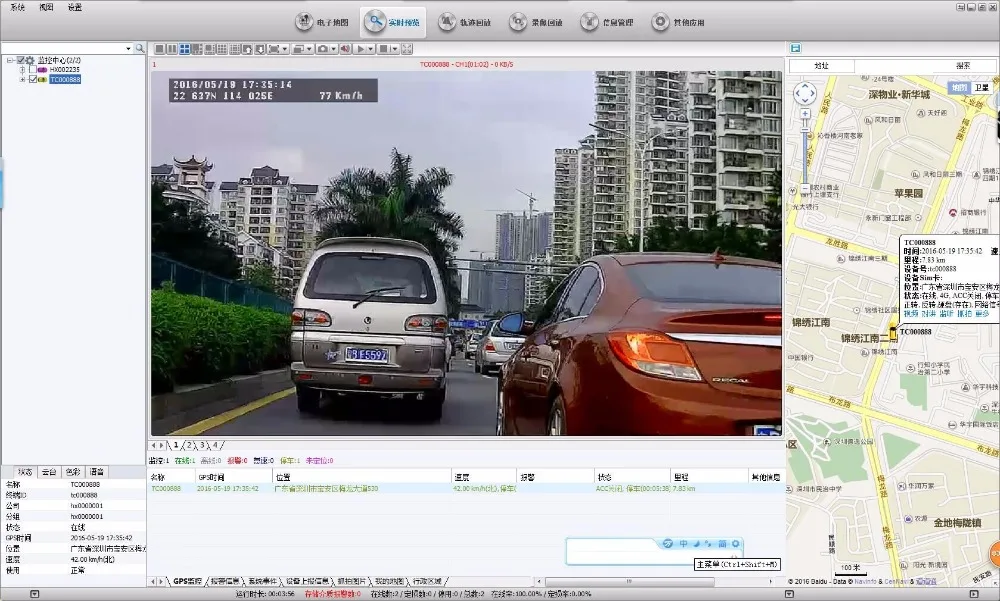The image size is (1000, 601).
Task: Click 更多 more link in map popup
Action: pyautogui.click(x=982, y=314)
